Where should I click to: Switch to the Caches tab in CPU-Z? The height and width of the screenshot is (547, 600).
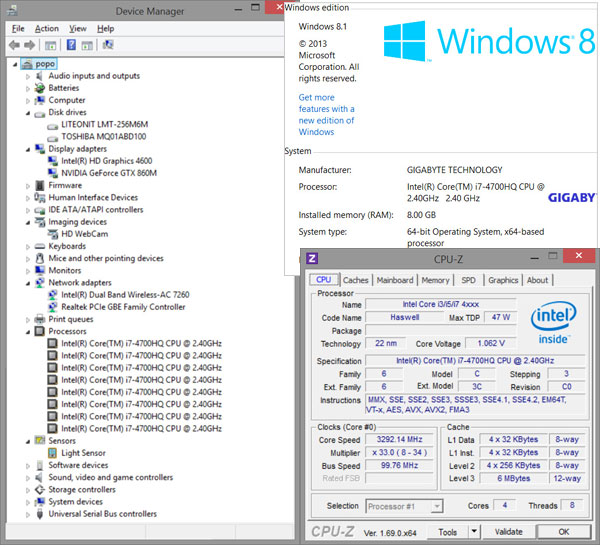pyautogui.click(x=355, y=280)
